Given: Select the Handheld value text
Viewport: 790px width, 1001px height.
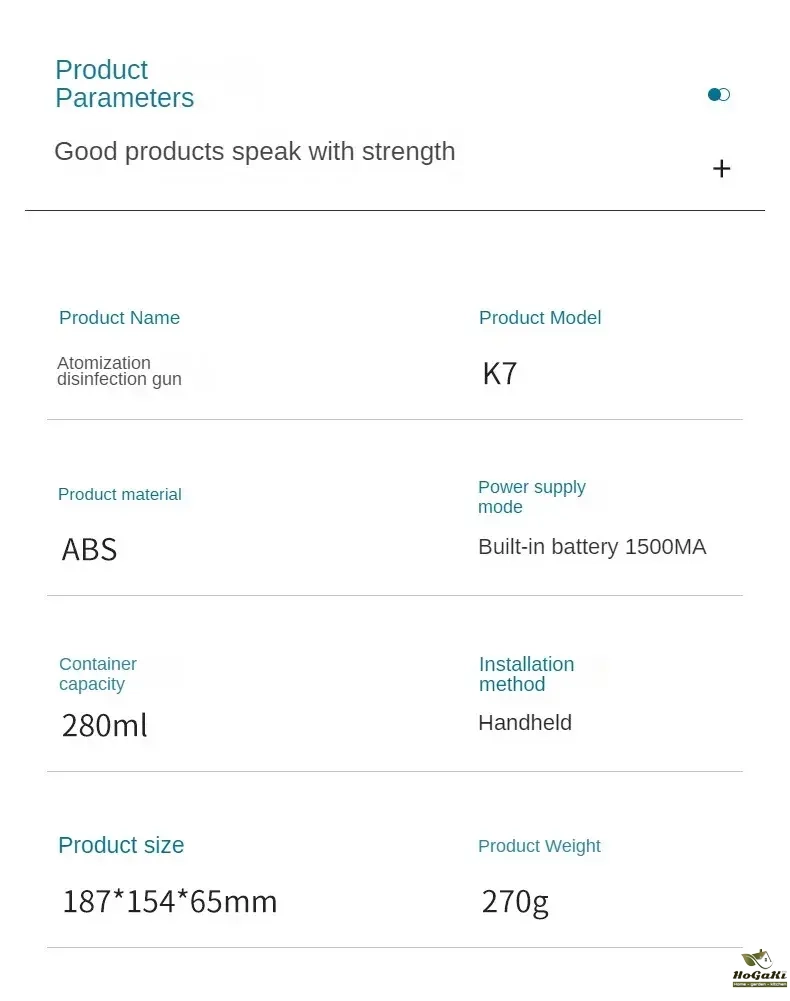Looking at the screenshot, I should click(x=525, y=723).
